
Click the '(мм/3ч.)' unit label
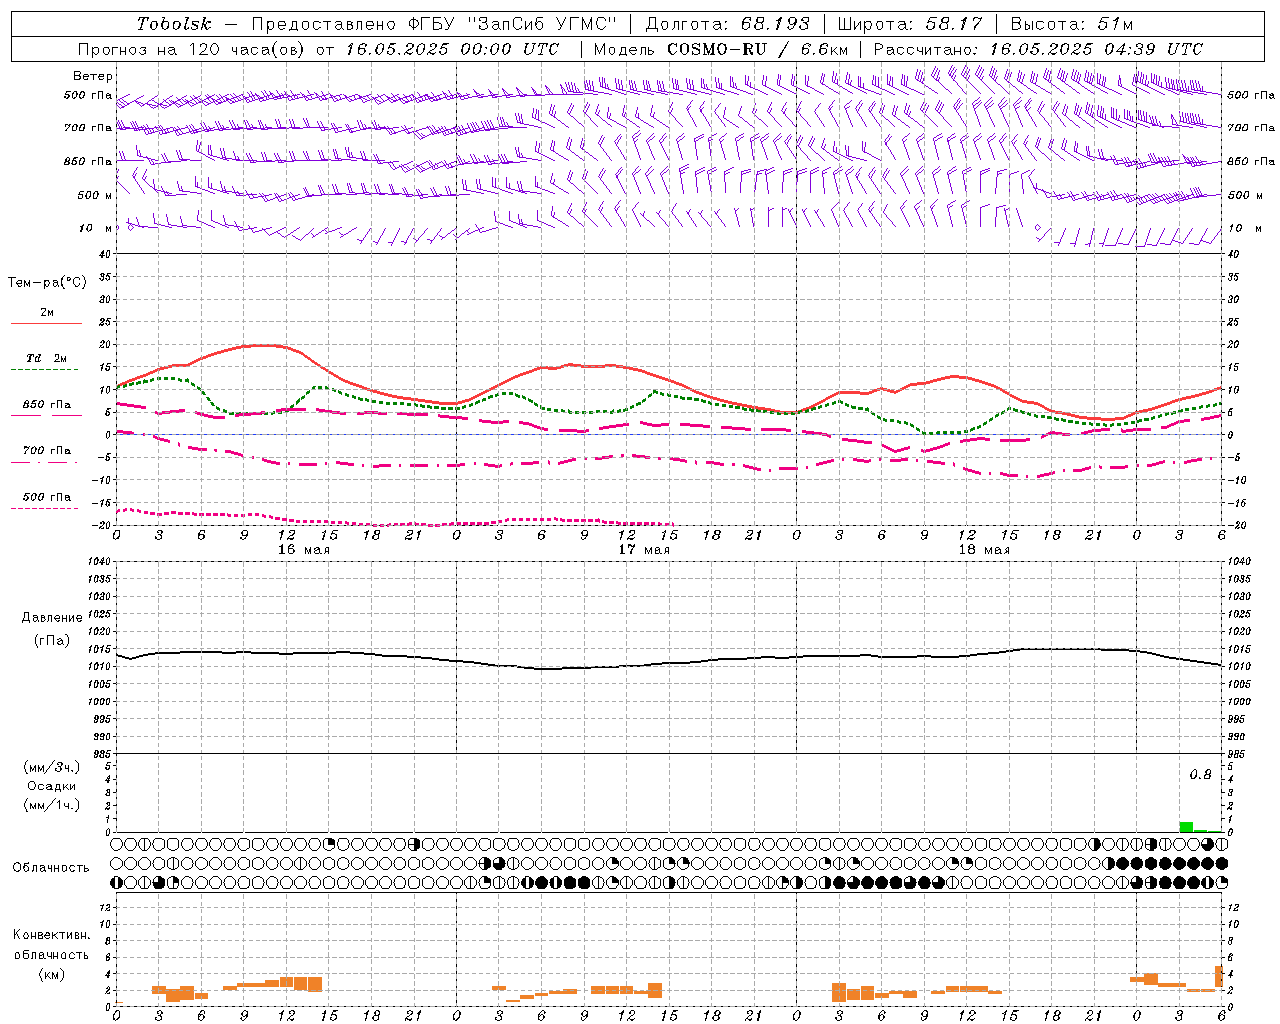point(52,767)
